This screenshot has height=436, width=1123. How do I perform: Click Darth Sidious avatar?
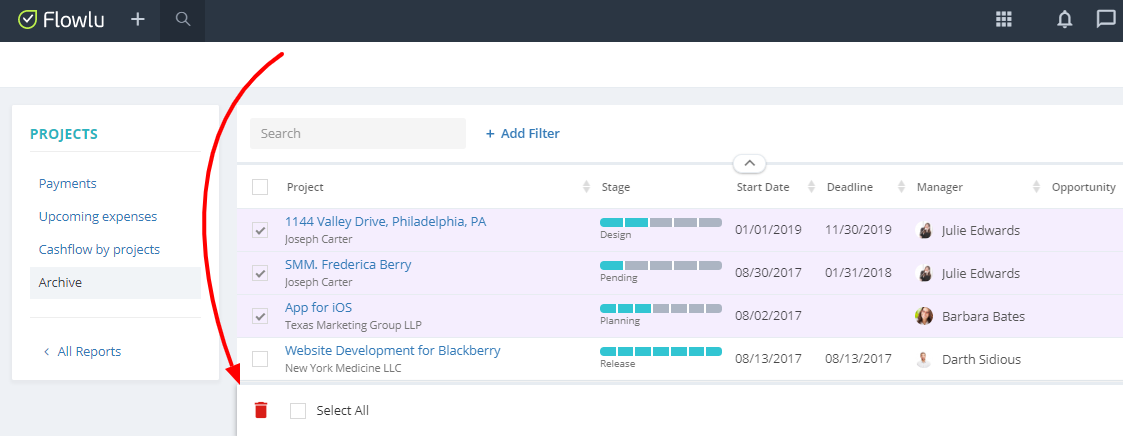(925, 359)
